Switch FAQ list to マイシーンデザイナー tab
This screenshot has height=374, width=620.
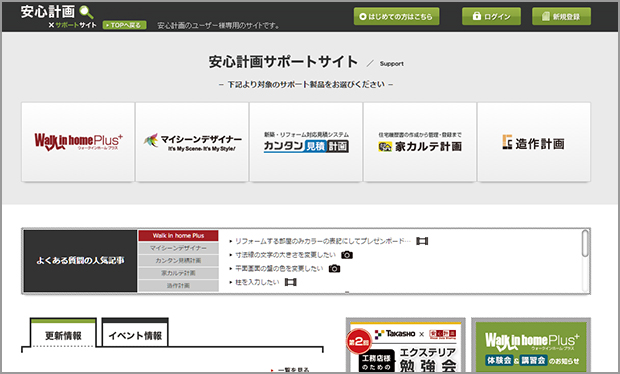tap(178, 248)
